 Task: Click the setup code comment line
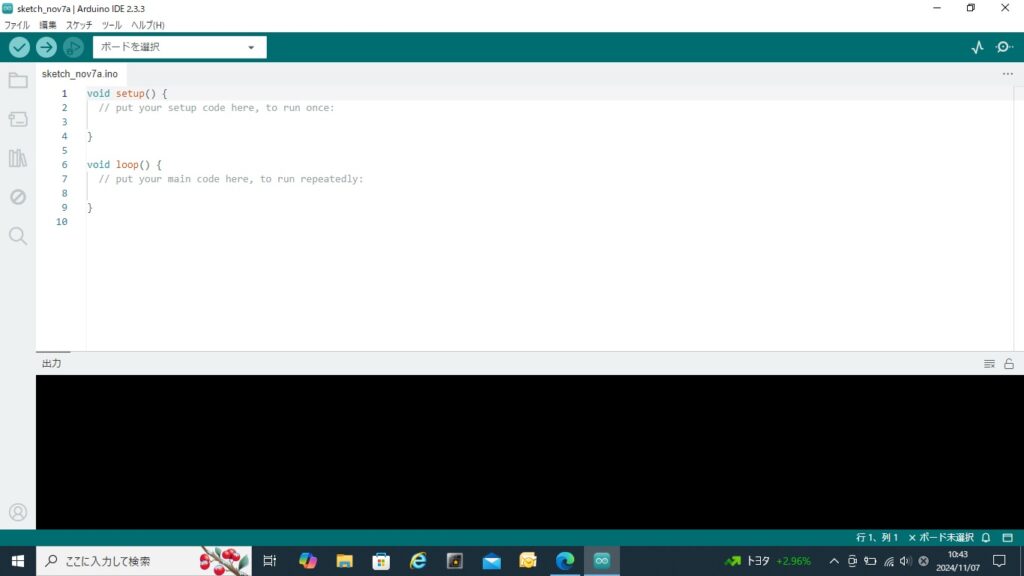(216, 108)
